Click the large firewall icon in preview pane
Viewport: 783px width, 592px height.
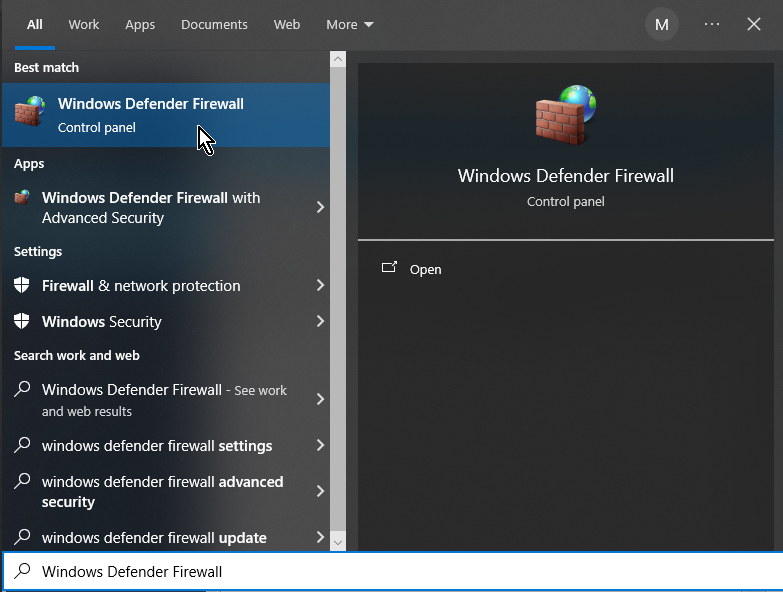coord(566,115)
